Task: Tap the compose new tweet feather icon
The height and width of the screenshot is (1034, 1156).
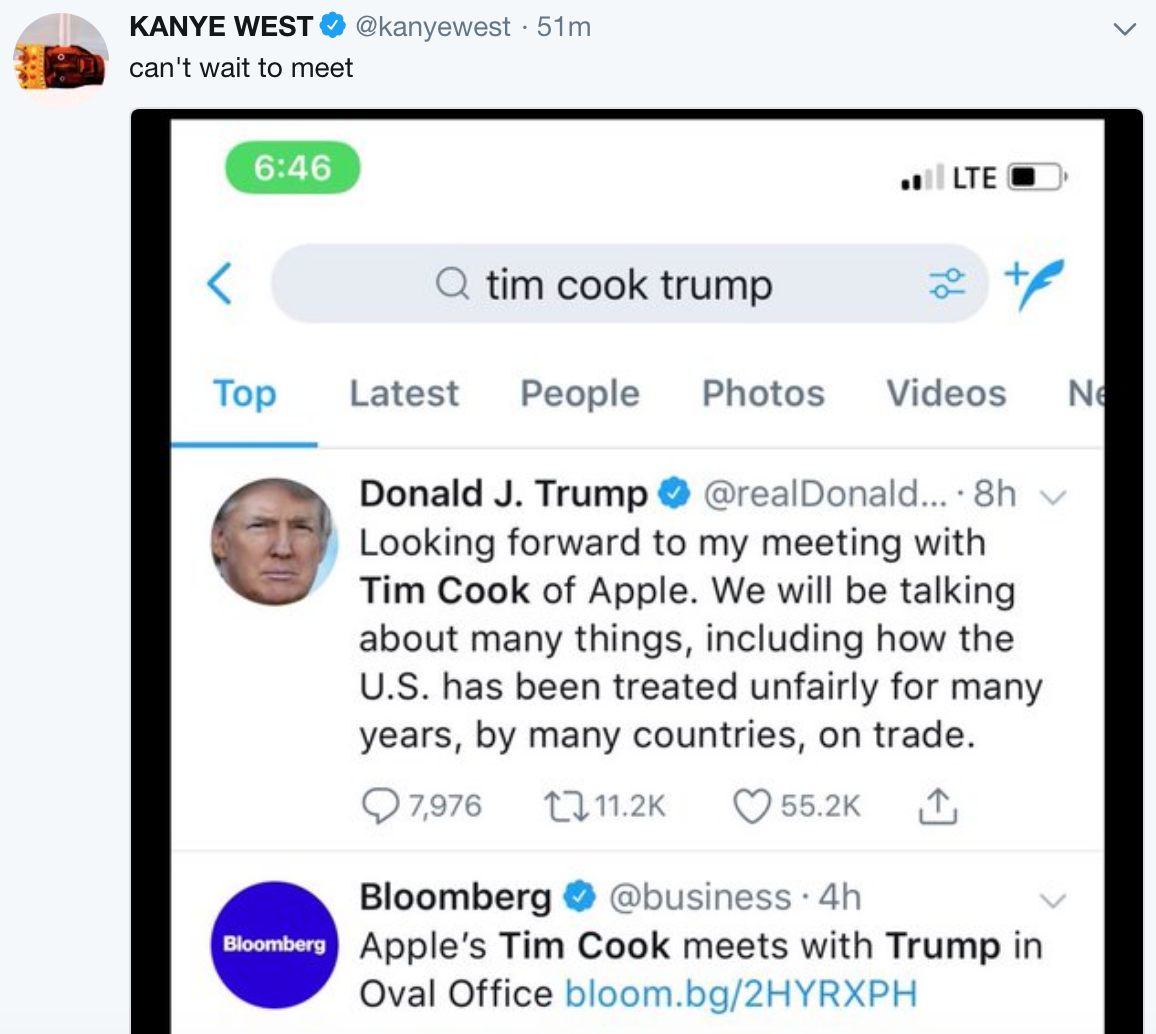Action: point(1034,282)
